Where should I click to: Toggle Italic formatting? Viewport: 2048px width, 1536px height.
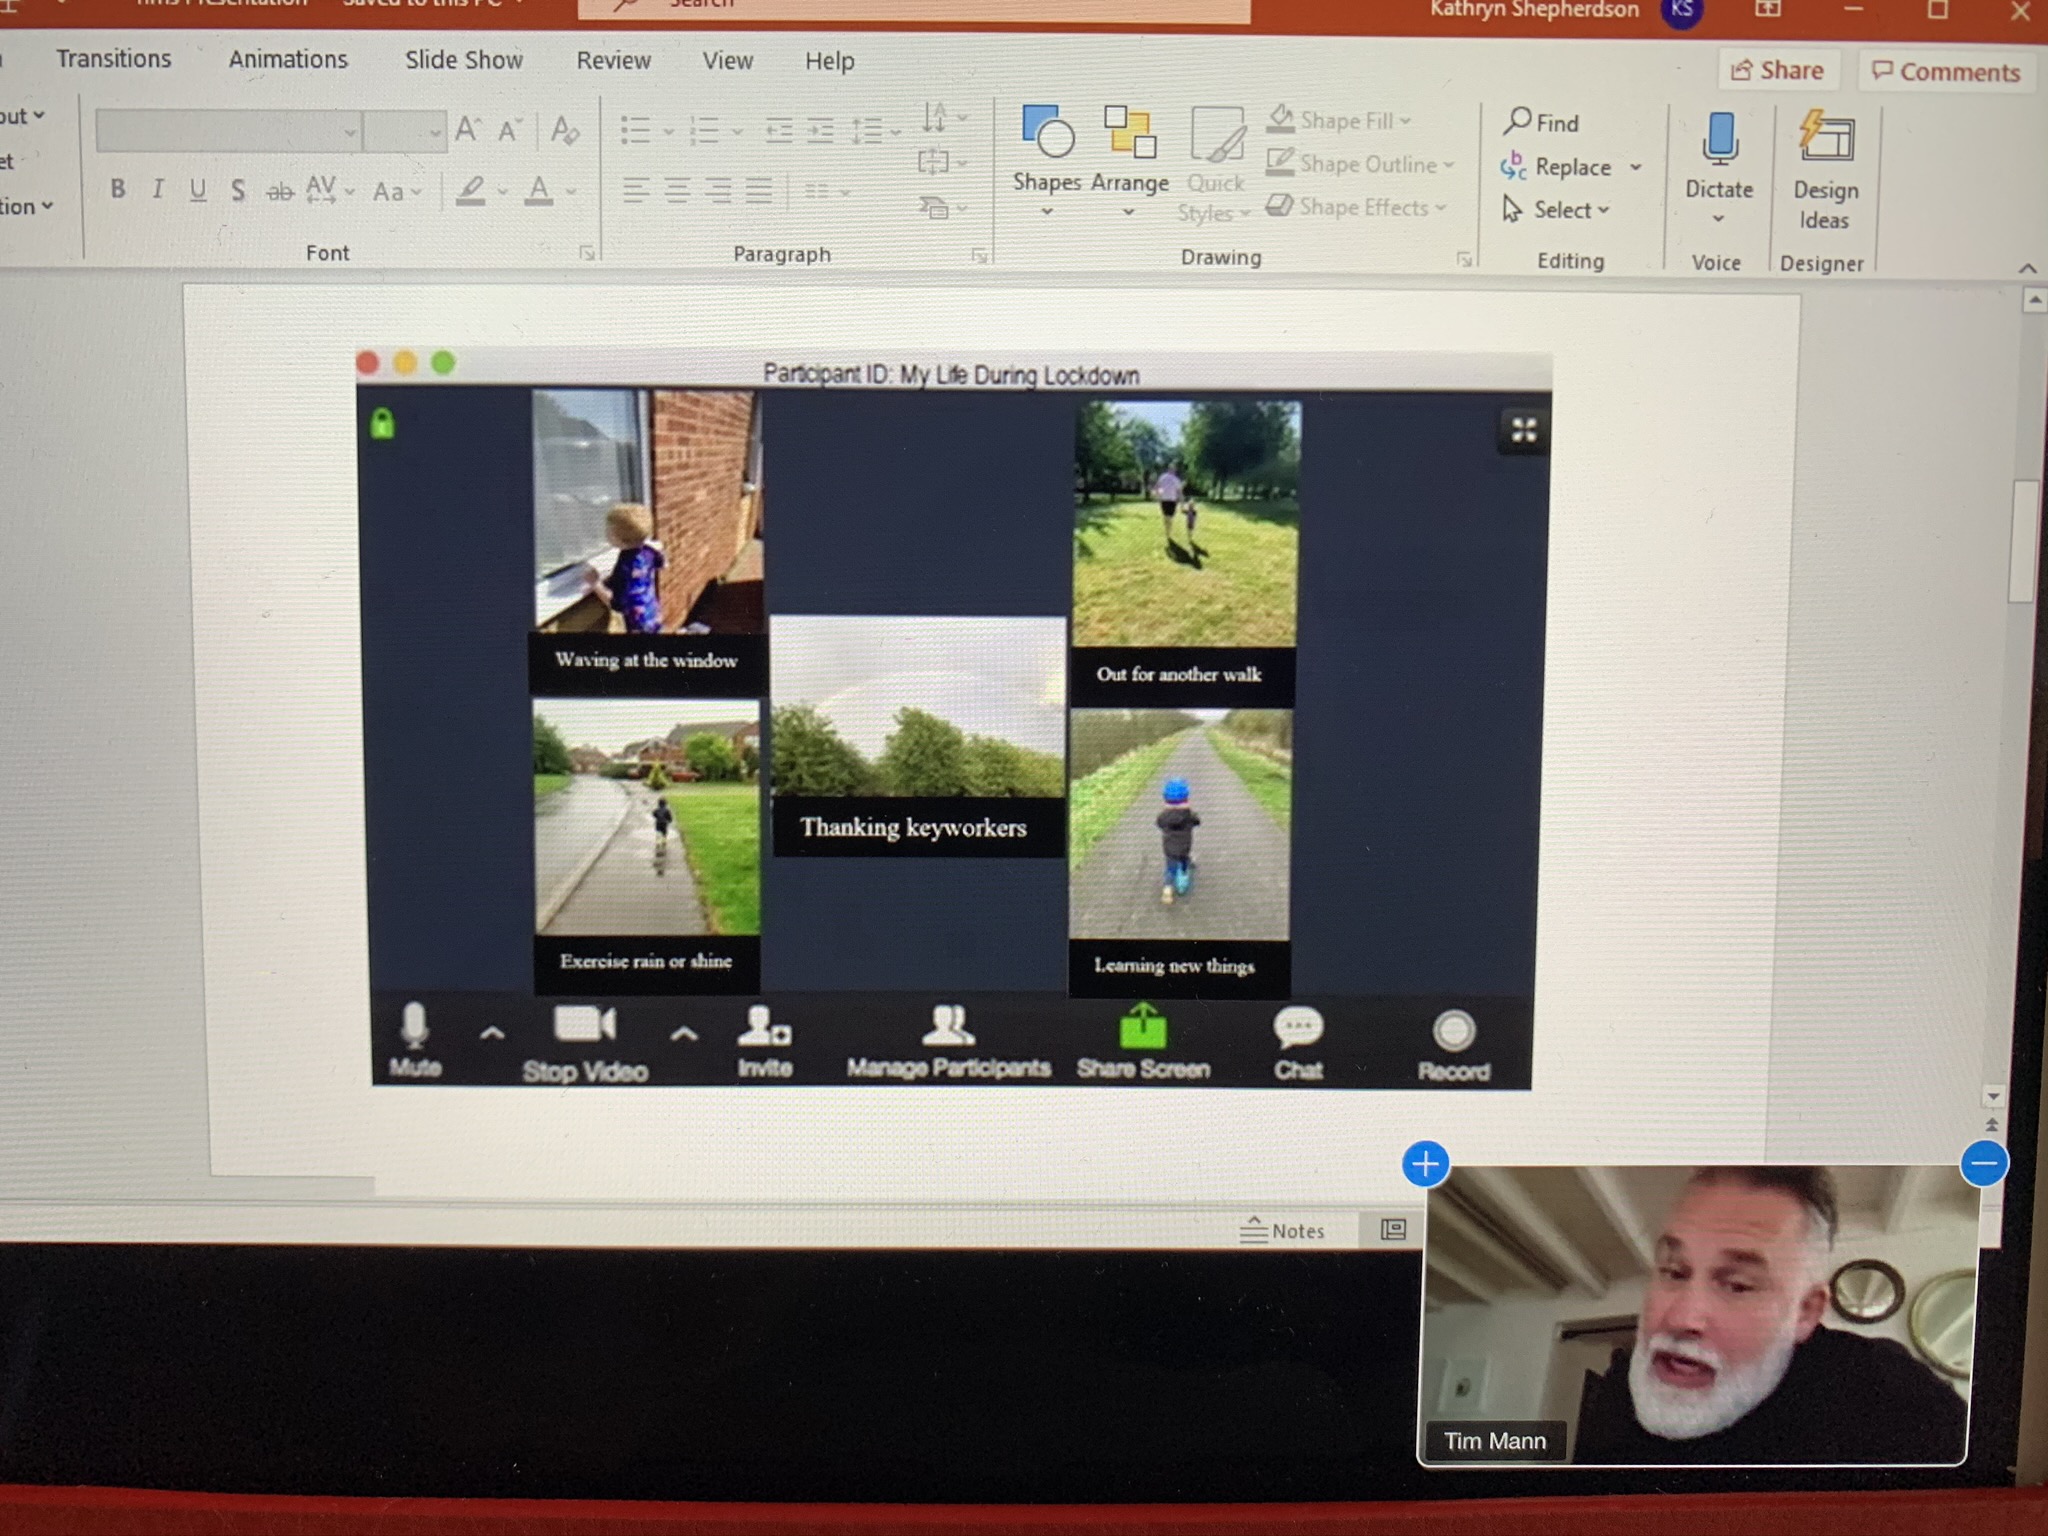(x=157, y=188)
